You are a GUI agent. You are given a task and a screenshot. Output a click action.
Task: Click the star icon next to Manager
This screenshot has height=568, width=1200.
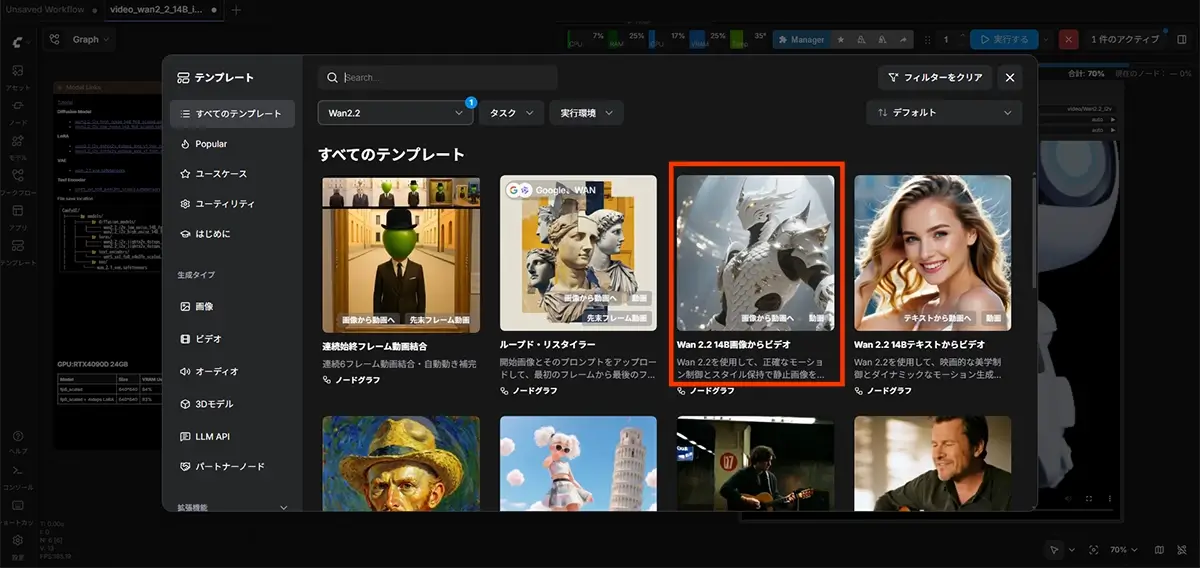coord(841,39)
